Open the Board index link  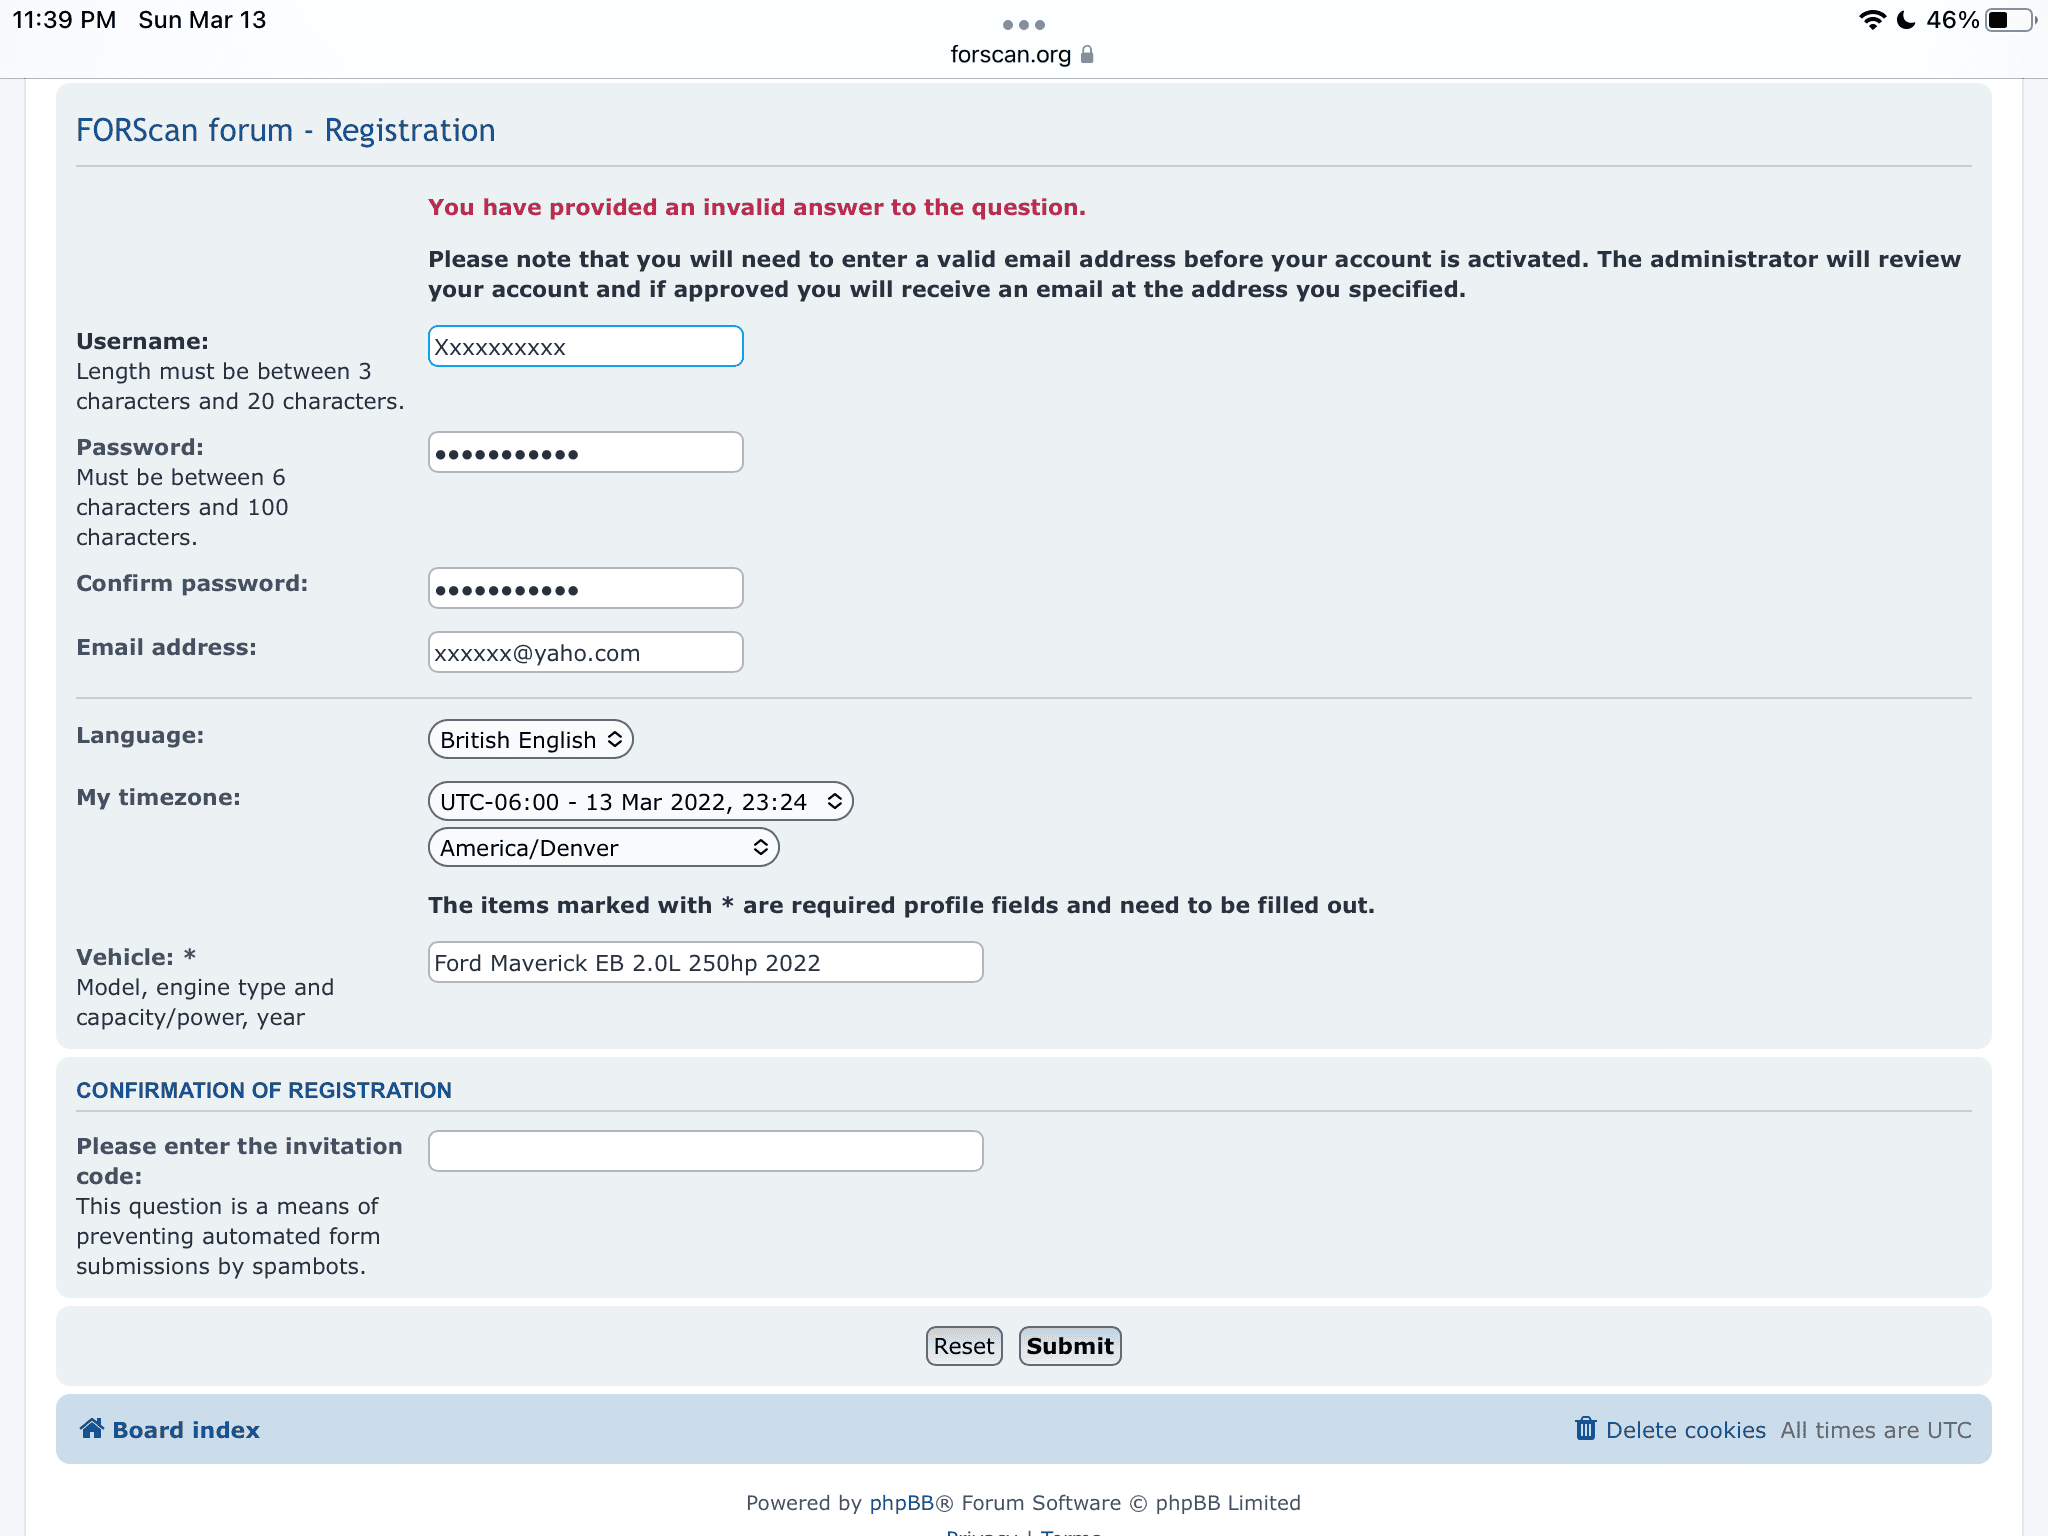point(186,1430)
